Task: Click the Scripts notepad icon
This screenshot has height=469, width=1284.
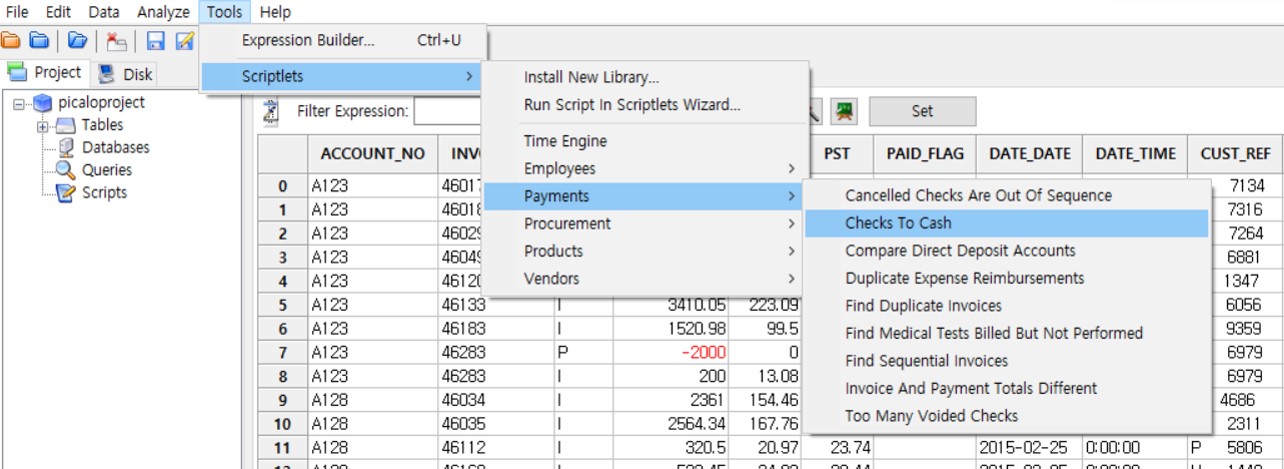Action: [66, 193]
